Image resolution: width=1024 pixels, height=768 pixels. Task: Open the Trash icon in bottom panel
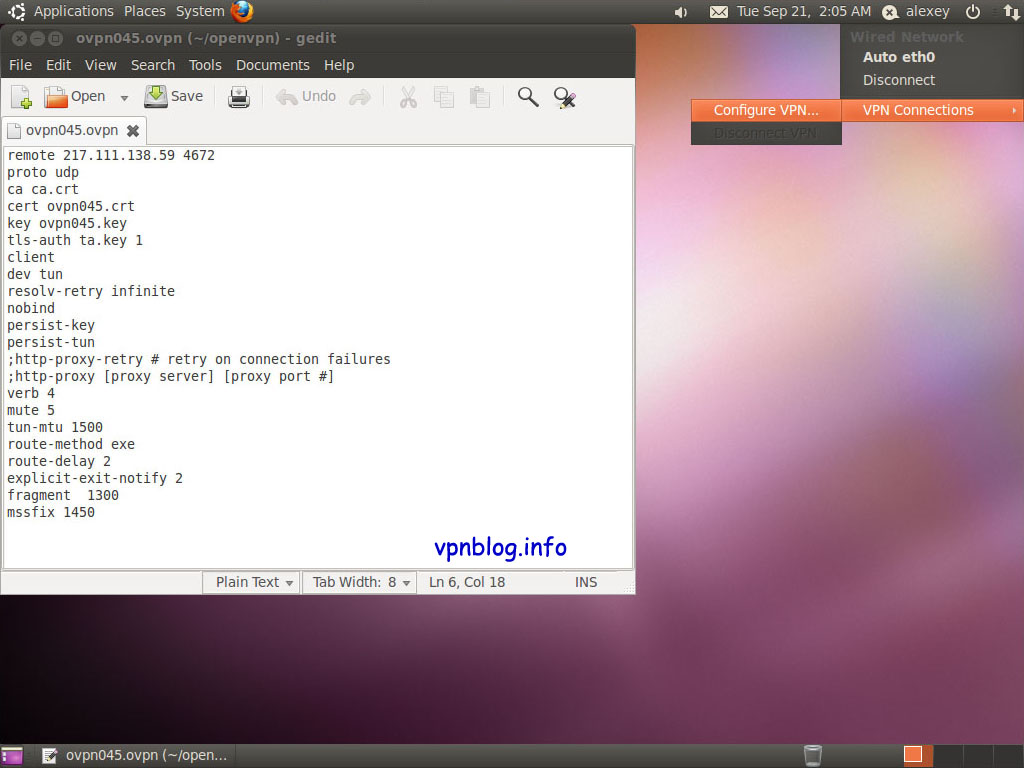(812, 756)
